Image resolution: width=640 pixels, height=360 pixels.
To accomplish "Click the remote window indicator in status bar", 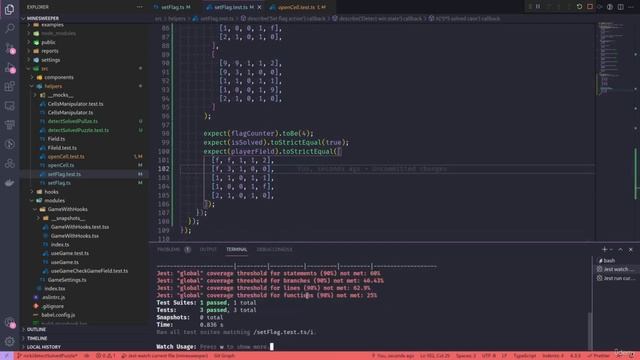I will coord(7,356).
